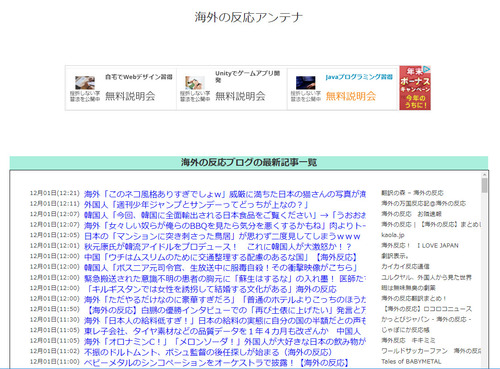The height and width of the screenshot is (369, 500).
Task: Click the Javaプログラミング習得 ad link
Action: [359, 77]
